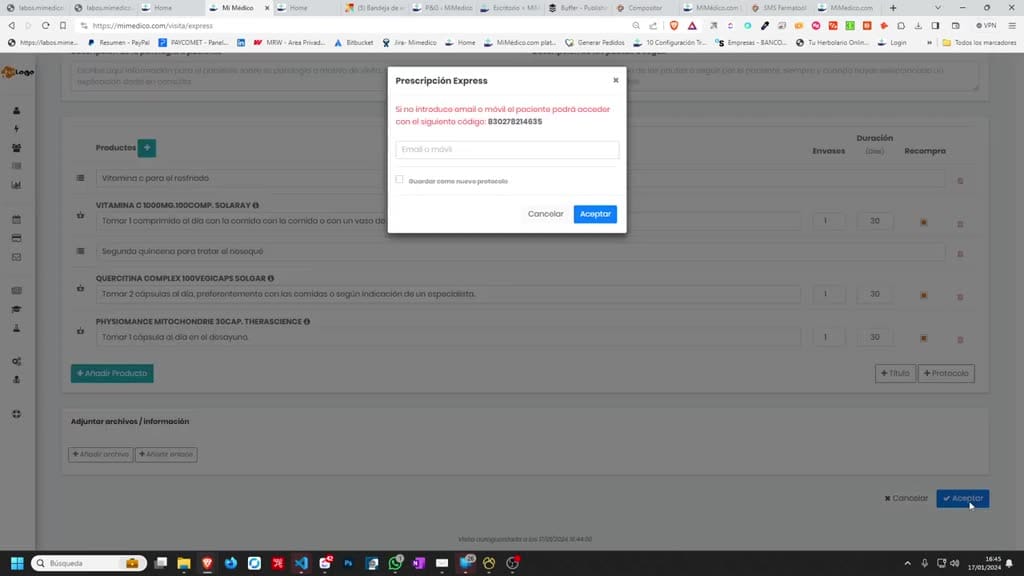This screenshot has width=1024, height=576.
Task: Click info icon next to Physiomance Mitochondrie
Action: point(306,321)
